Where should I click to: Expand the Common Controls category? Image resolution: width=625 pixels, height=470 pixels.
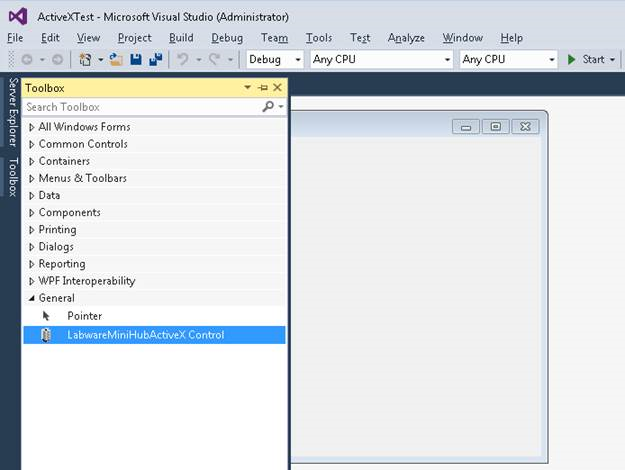pyautogui.click(x=32, y=144)
